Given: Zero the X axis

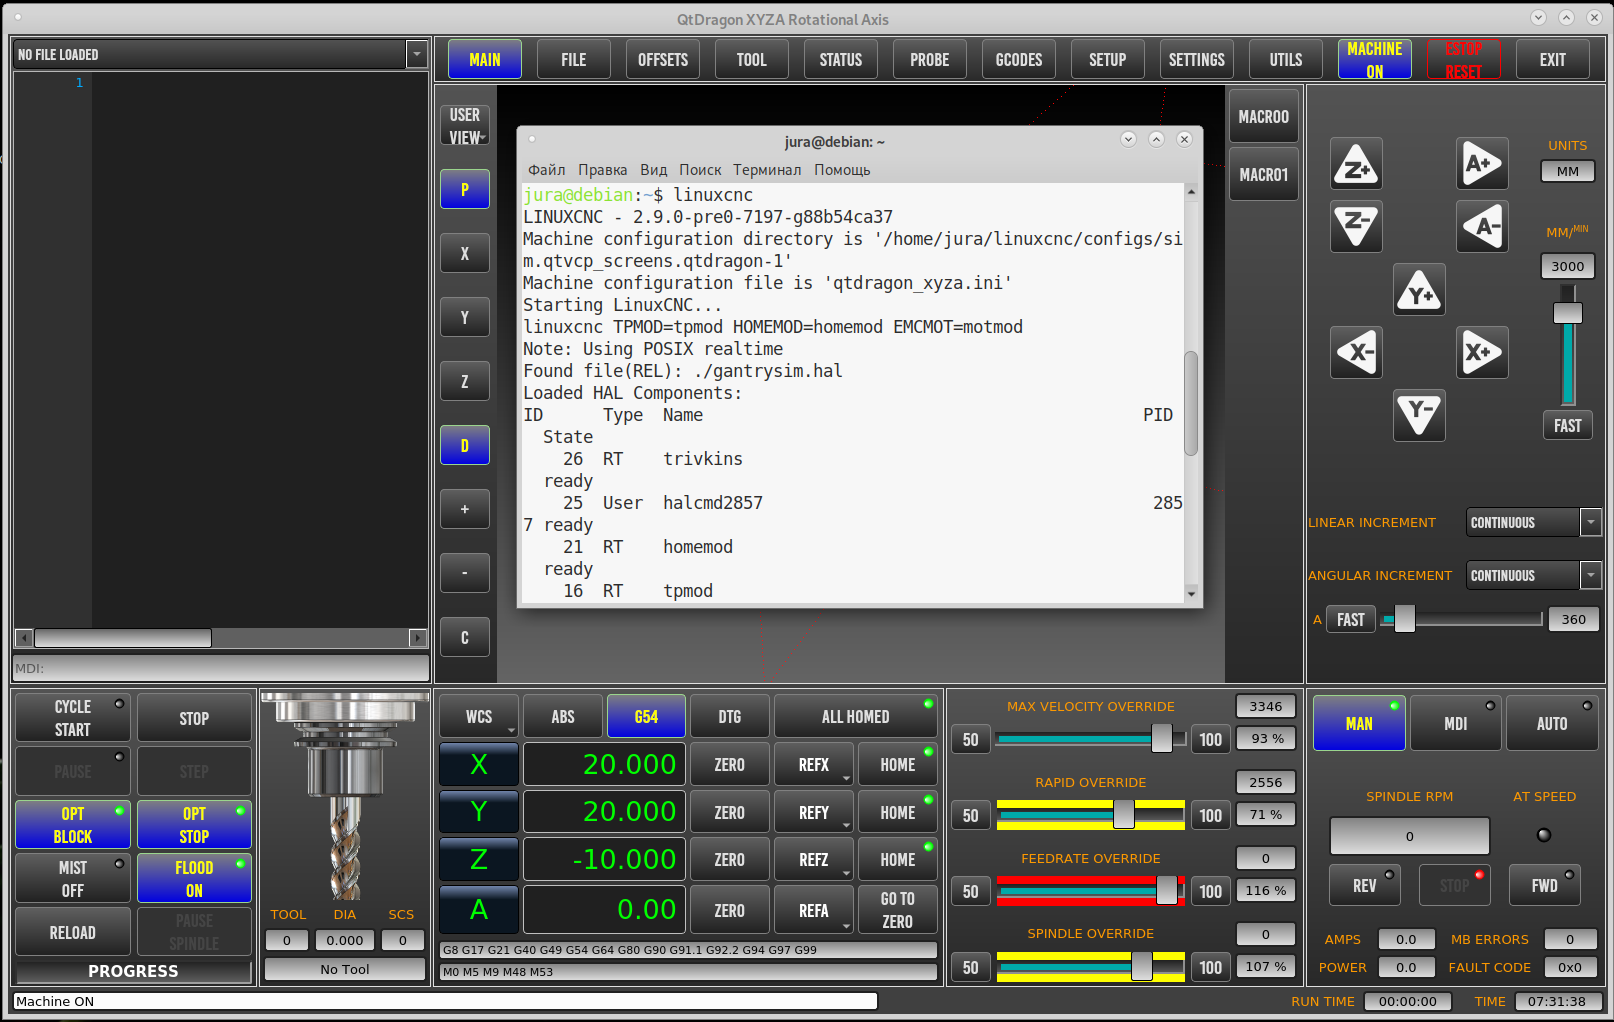Looking at the screenshot, I should coord(730,764).
